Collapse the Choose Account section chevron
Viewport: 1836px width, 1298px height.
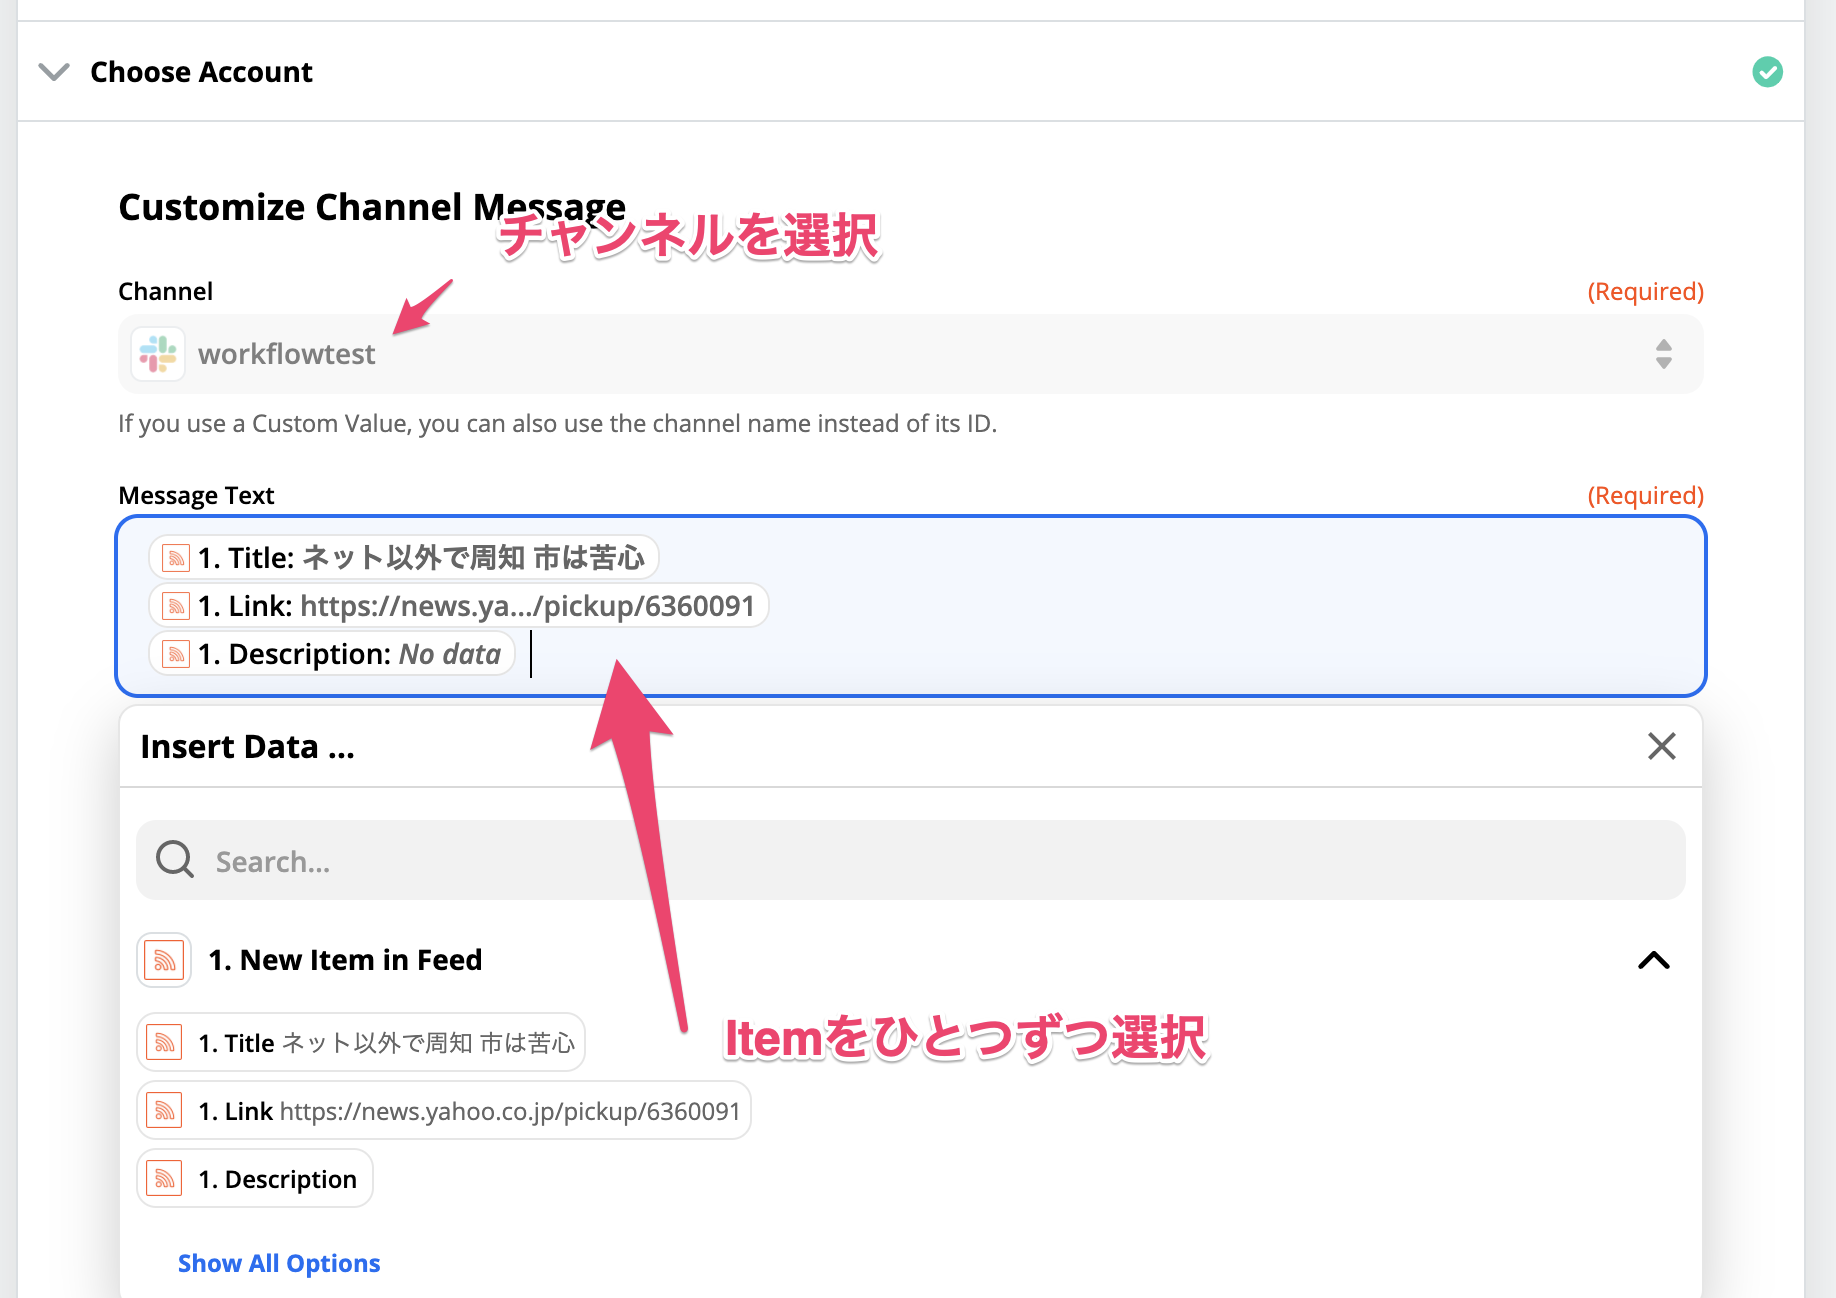[x=54, y=72]
